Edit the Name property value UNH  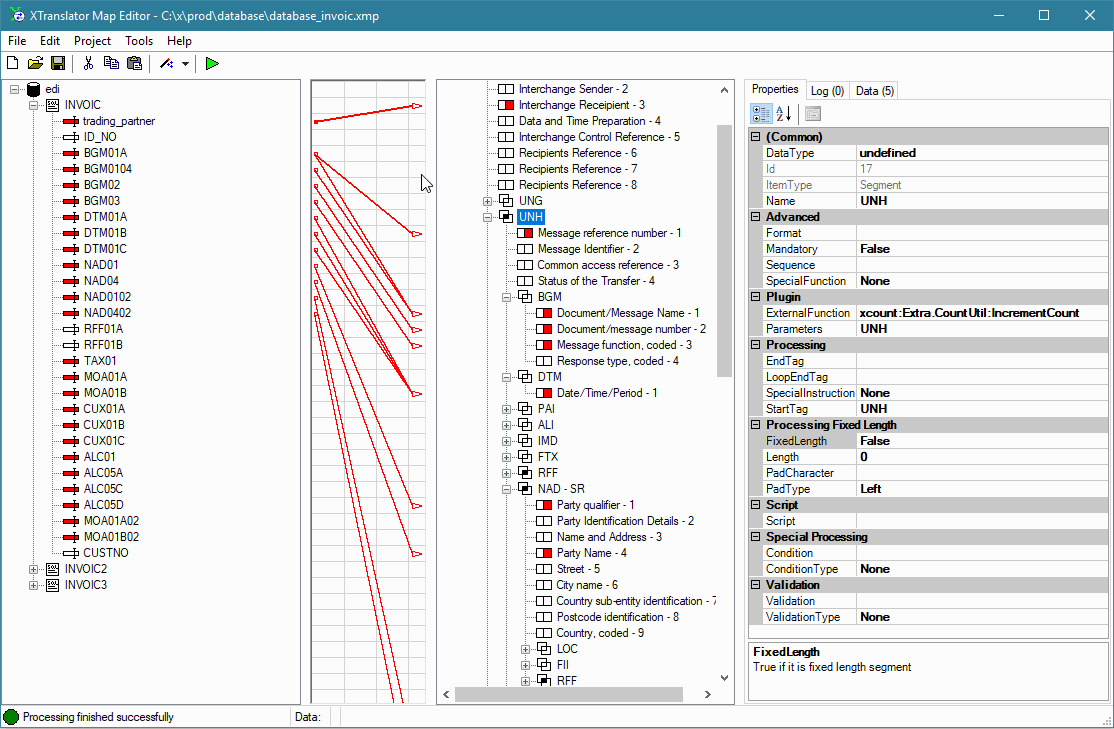982,201
